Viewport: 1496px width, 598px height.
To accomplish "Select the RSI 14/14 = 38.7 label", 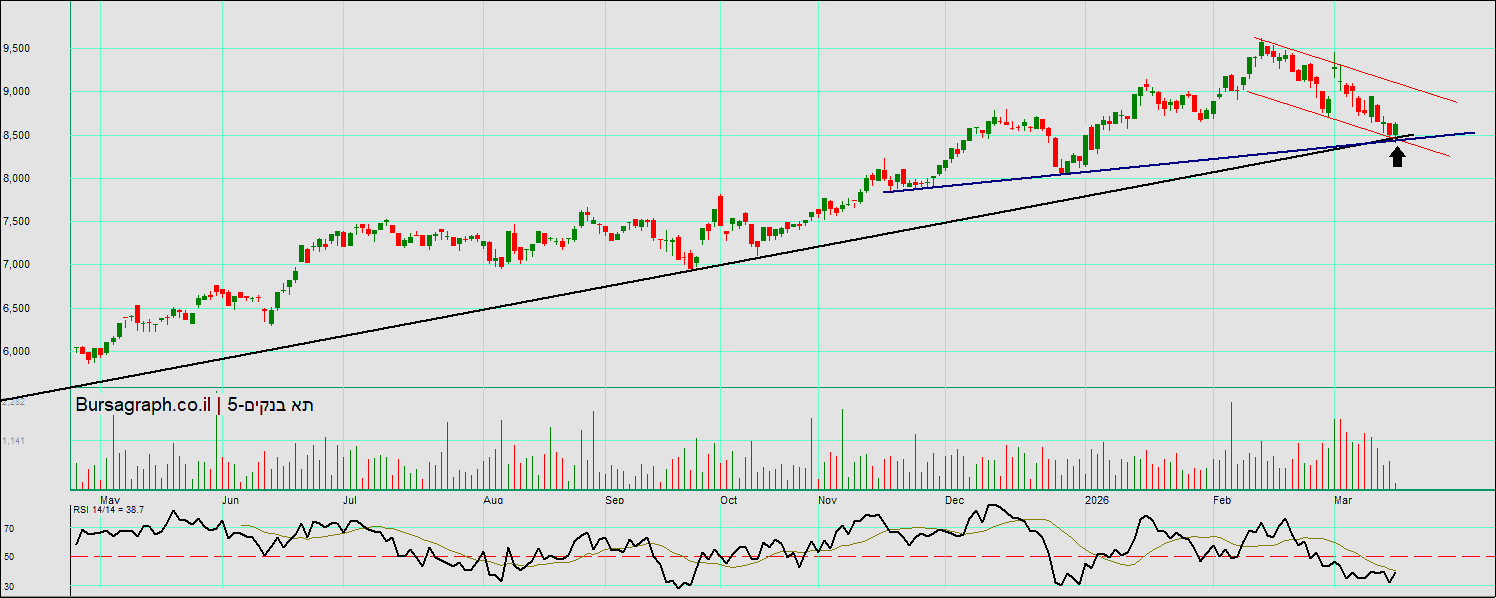I will click(108, 510).
